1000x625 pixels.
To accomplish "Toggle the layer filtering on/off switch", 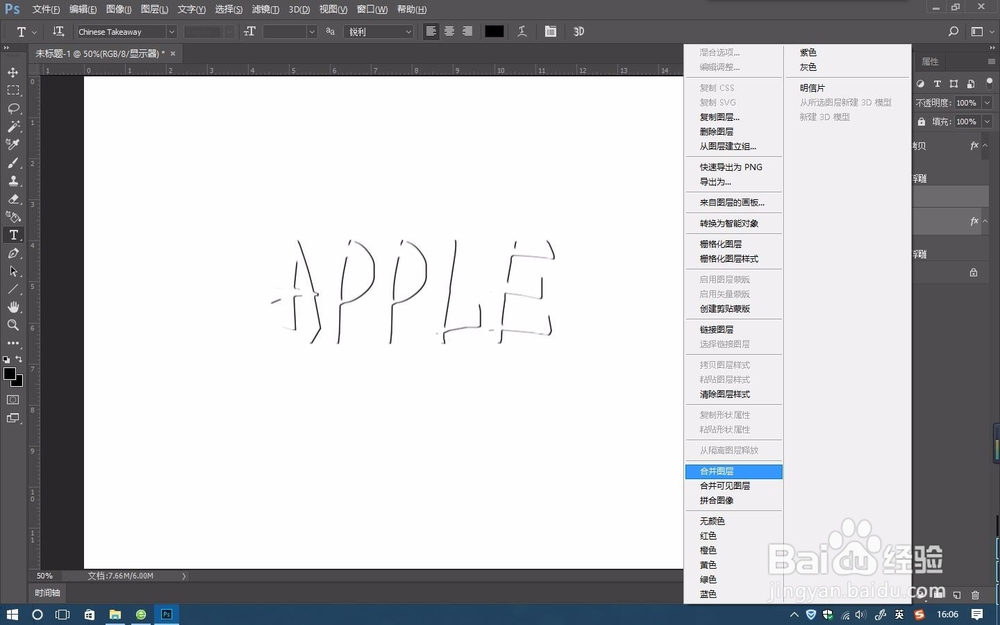I will coord(991,84).
